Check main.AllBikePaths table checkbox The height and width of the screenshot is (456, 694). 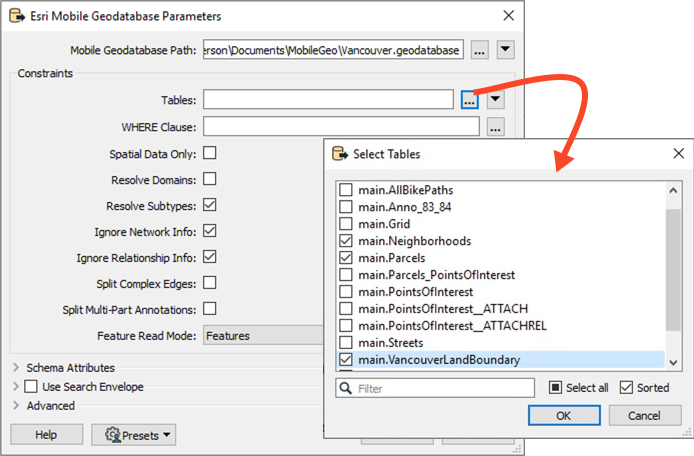[x=346, y=190]
